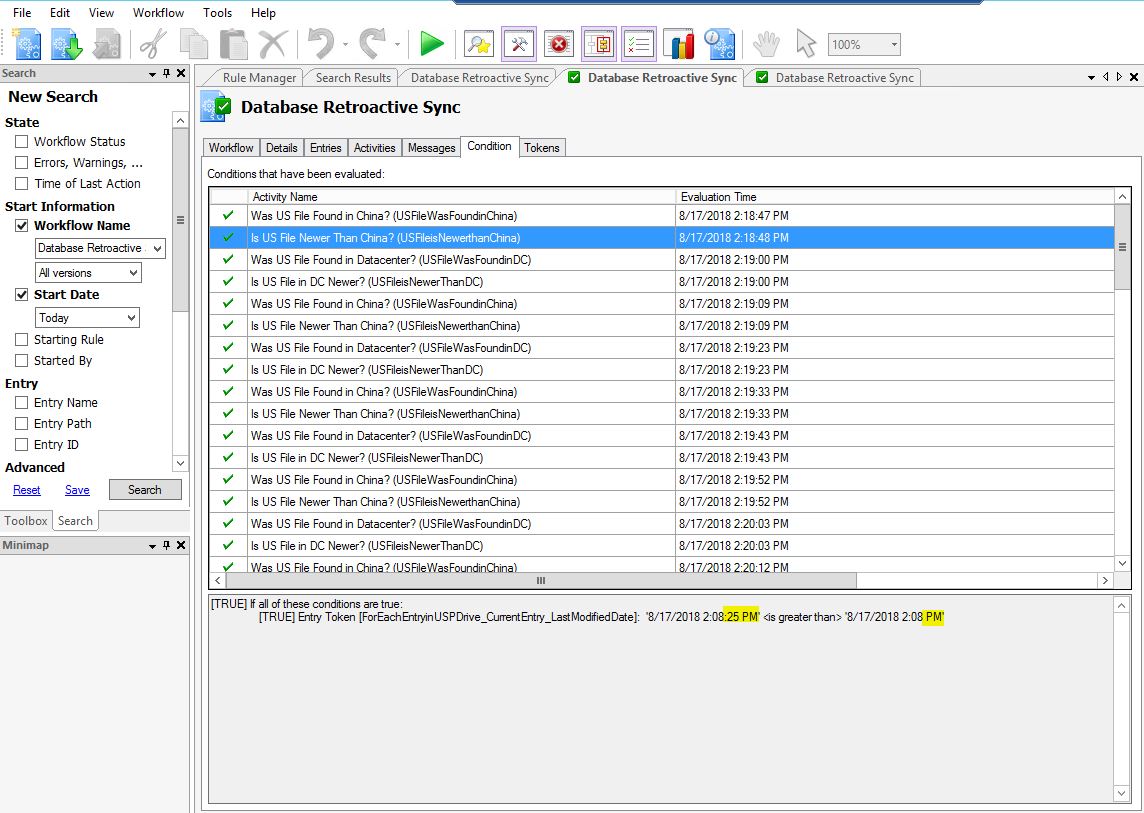Select the hand pan tool
The height and width of the screenshot is (813, 1144).
(766, 44)
